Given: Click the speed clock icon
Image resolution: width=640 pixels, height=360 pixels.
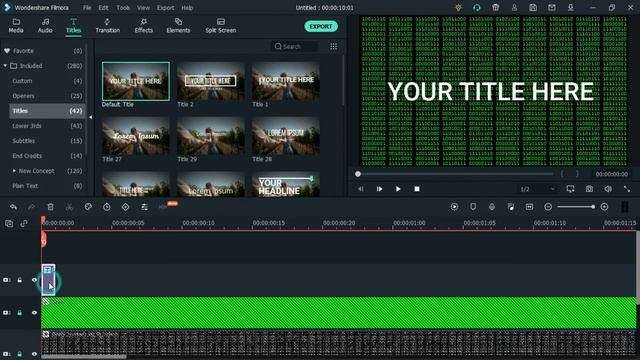Looking at the screenshot, I should pyautogui.click(x=107, y=207).
